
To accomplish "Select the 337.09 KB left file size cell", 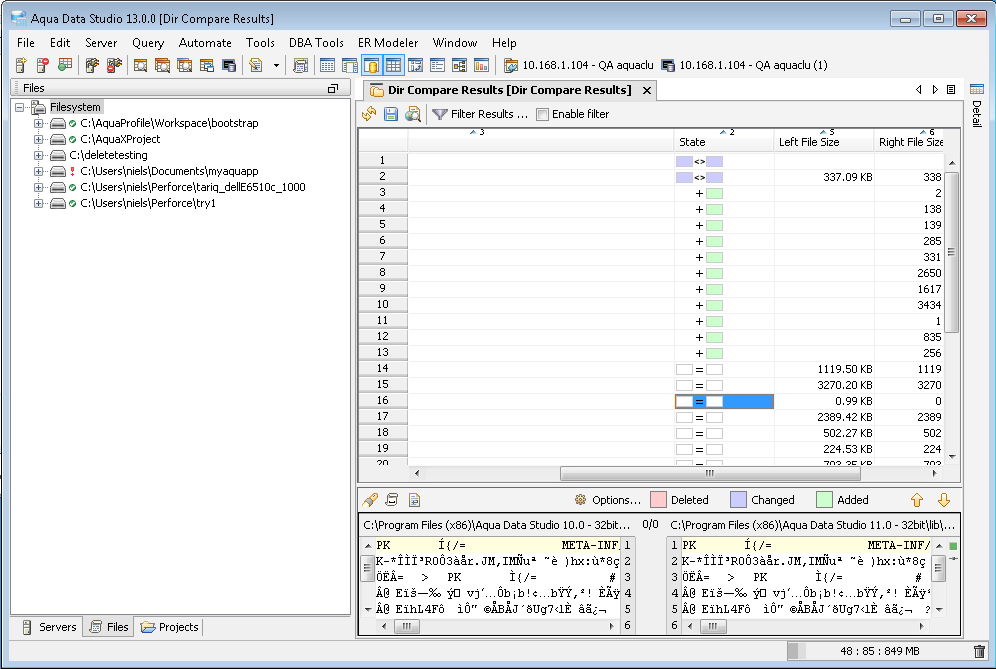I will [824, 177].
